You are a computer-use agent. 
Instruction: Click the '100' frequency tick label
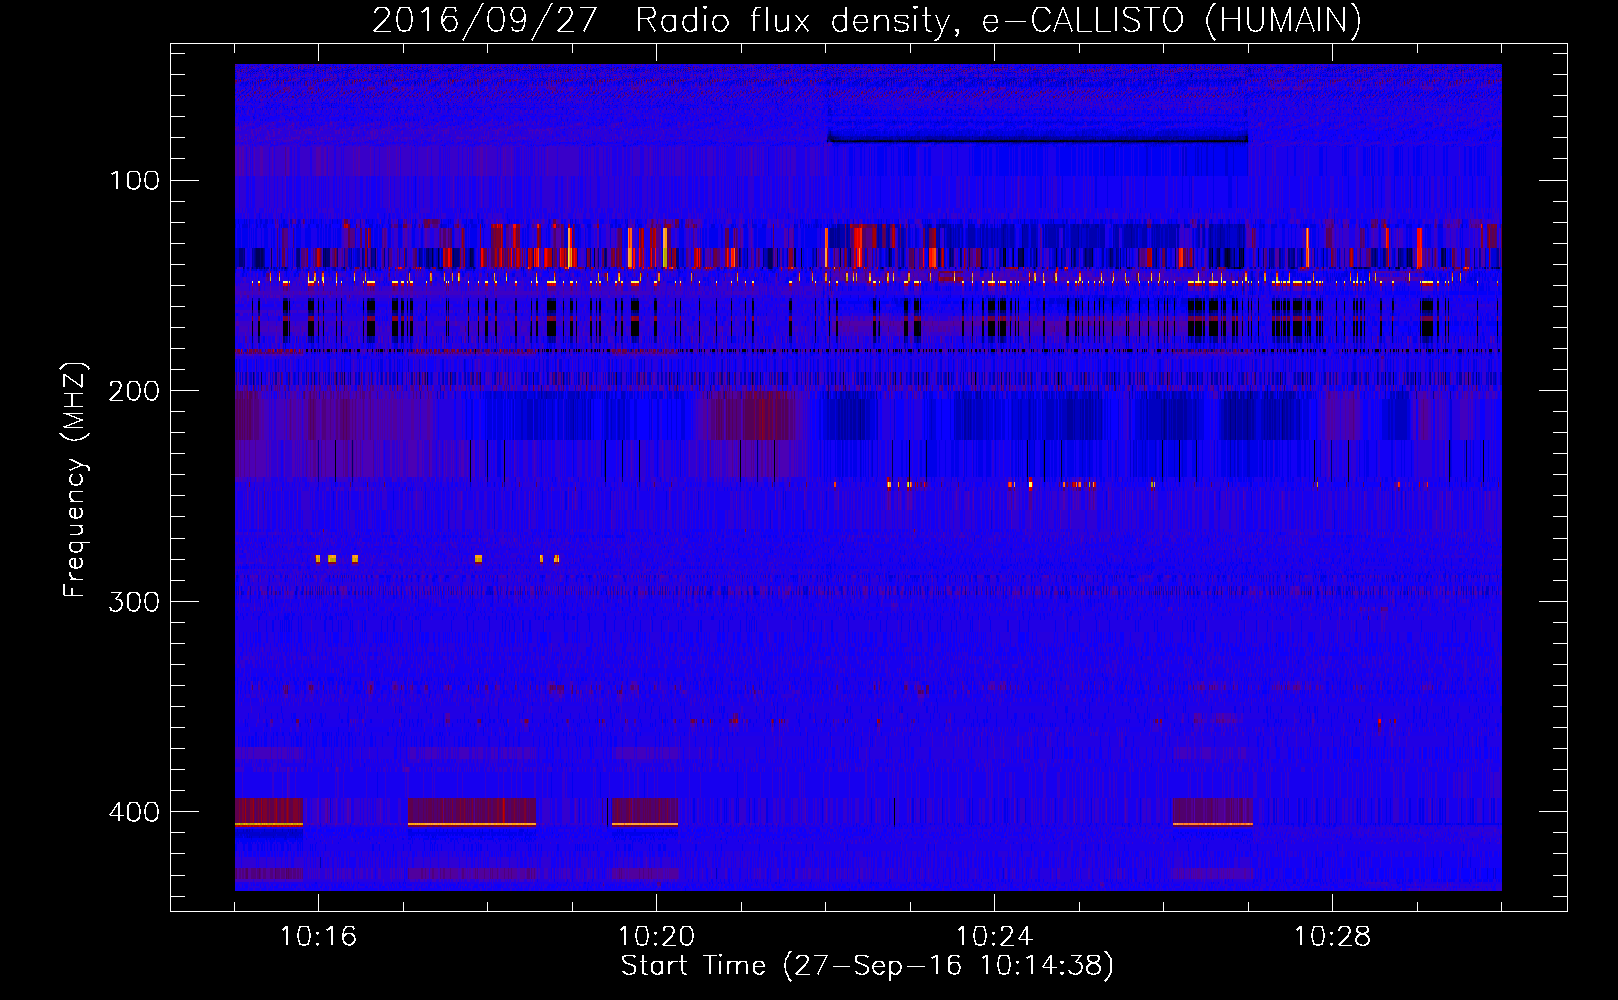(x=135, y=180)
